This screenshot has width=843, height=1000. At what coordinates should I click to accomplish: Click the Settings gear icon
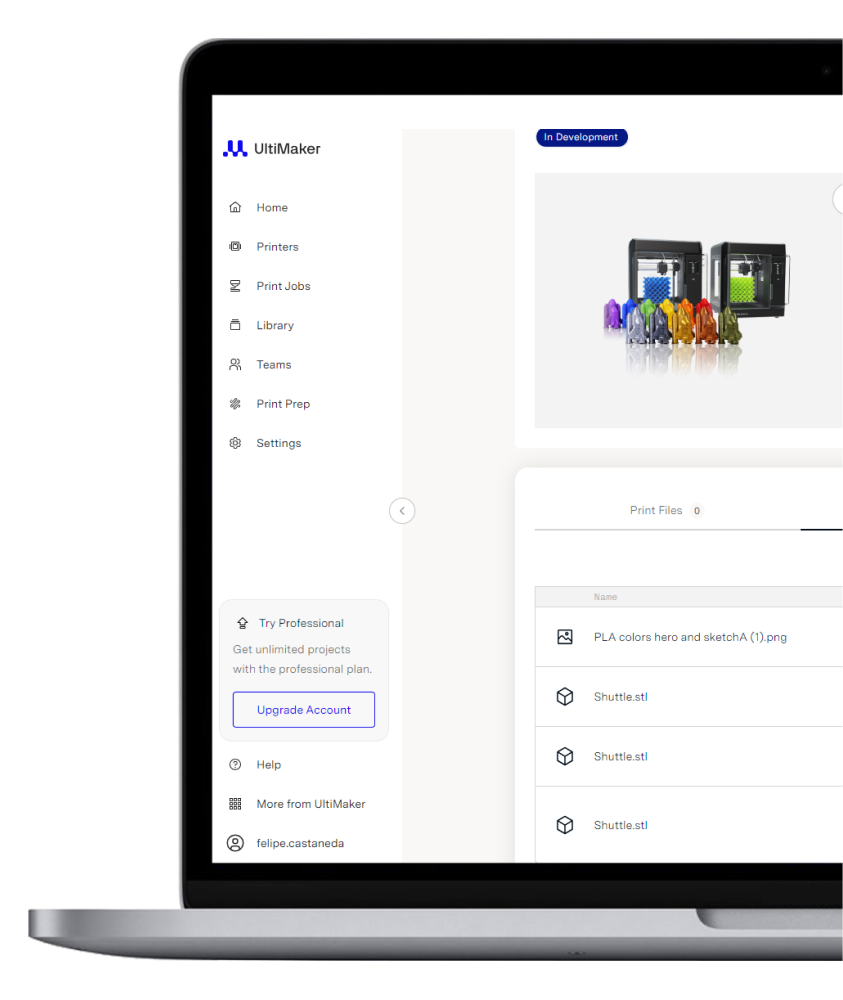tap(236, 443)
